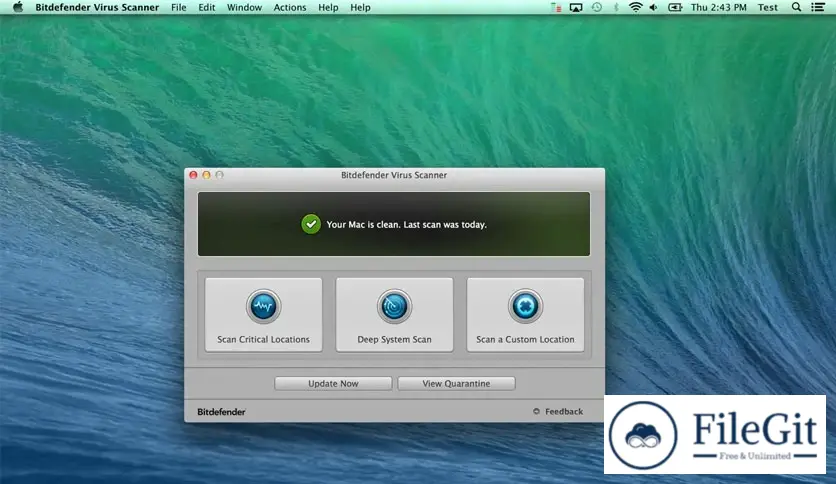Click the green checkmark status icon
This screenshot has height=484, width=836.
(311, 224)
